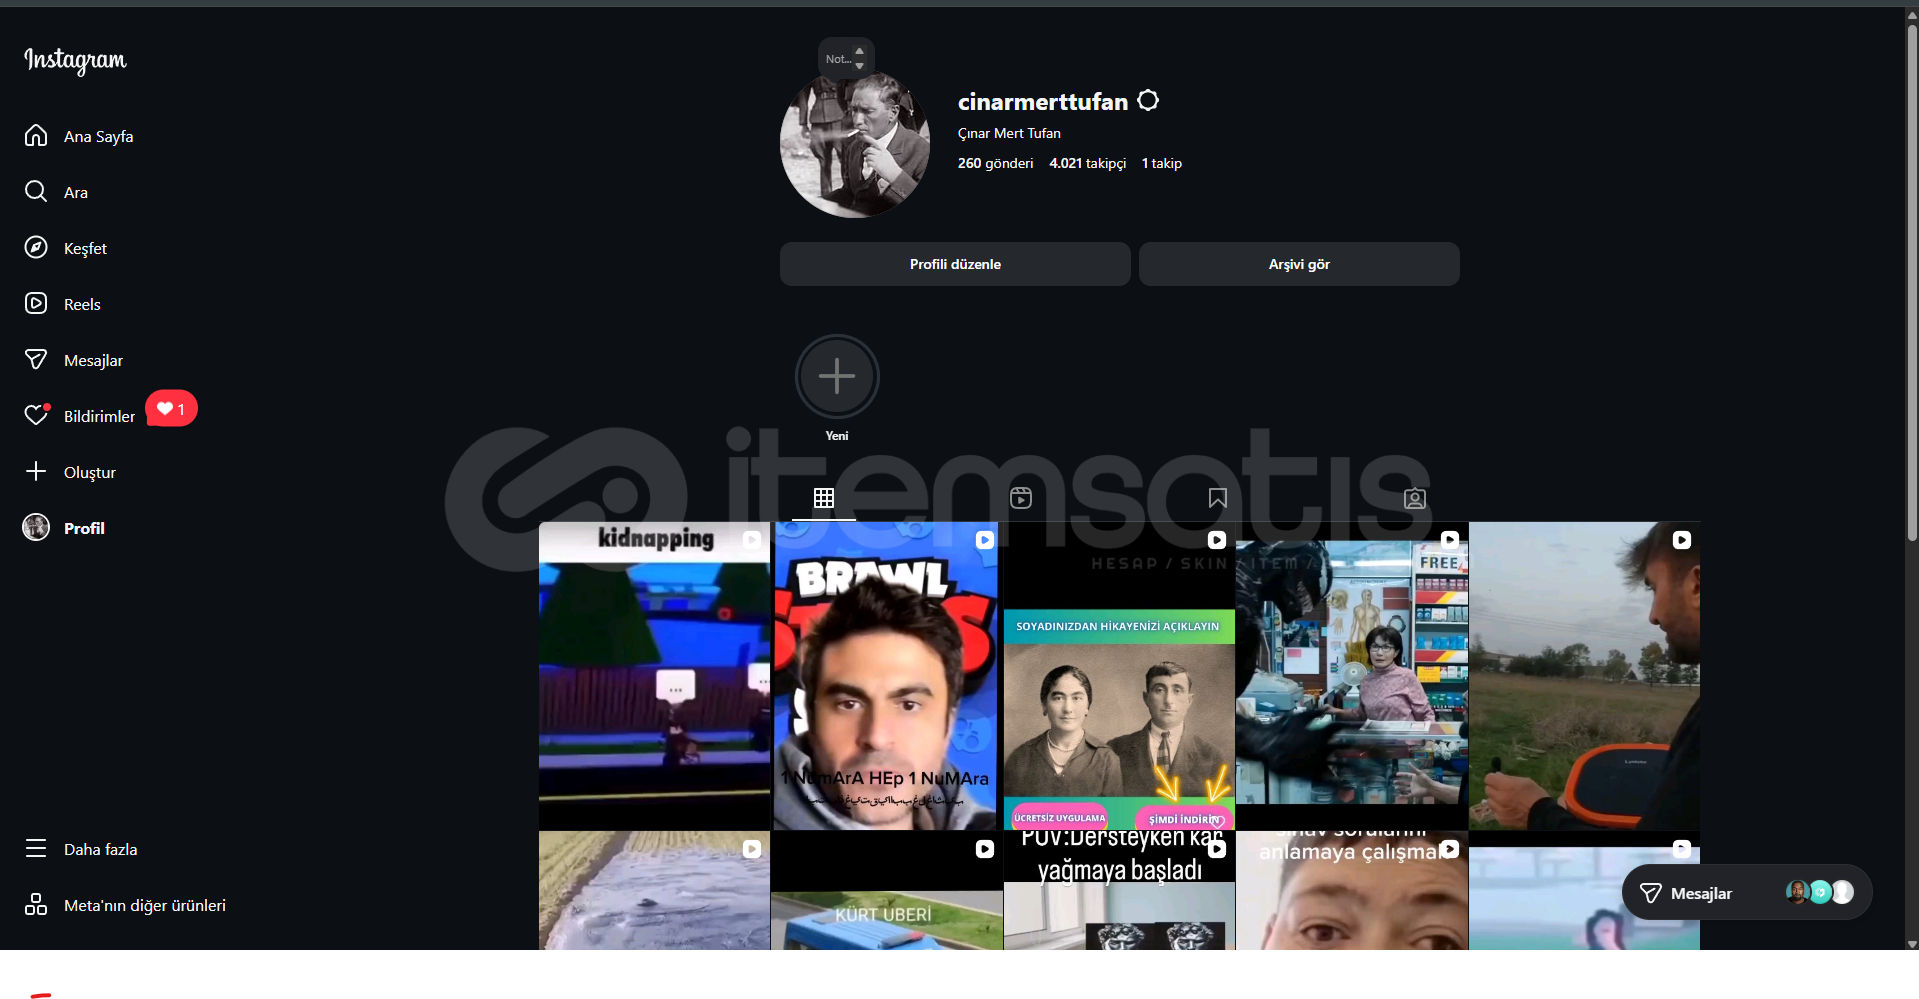Open the large profile picture
The image size is (1919, 999).
855,143
